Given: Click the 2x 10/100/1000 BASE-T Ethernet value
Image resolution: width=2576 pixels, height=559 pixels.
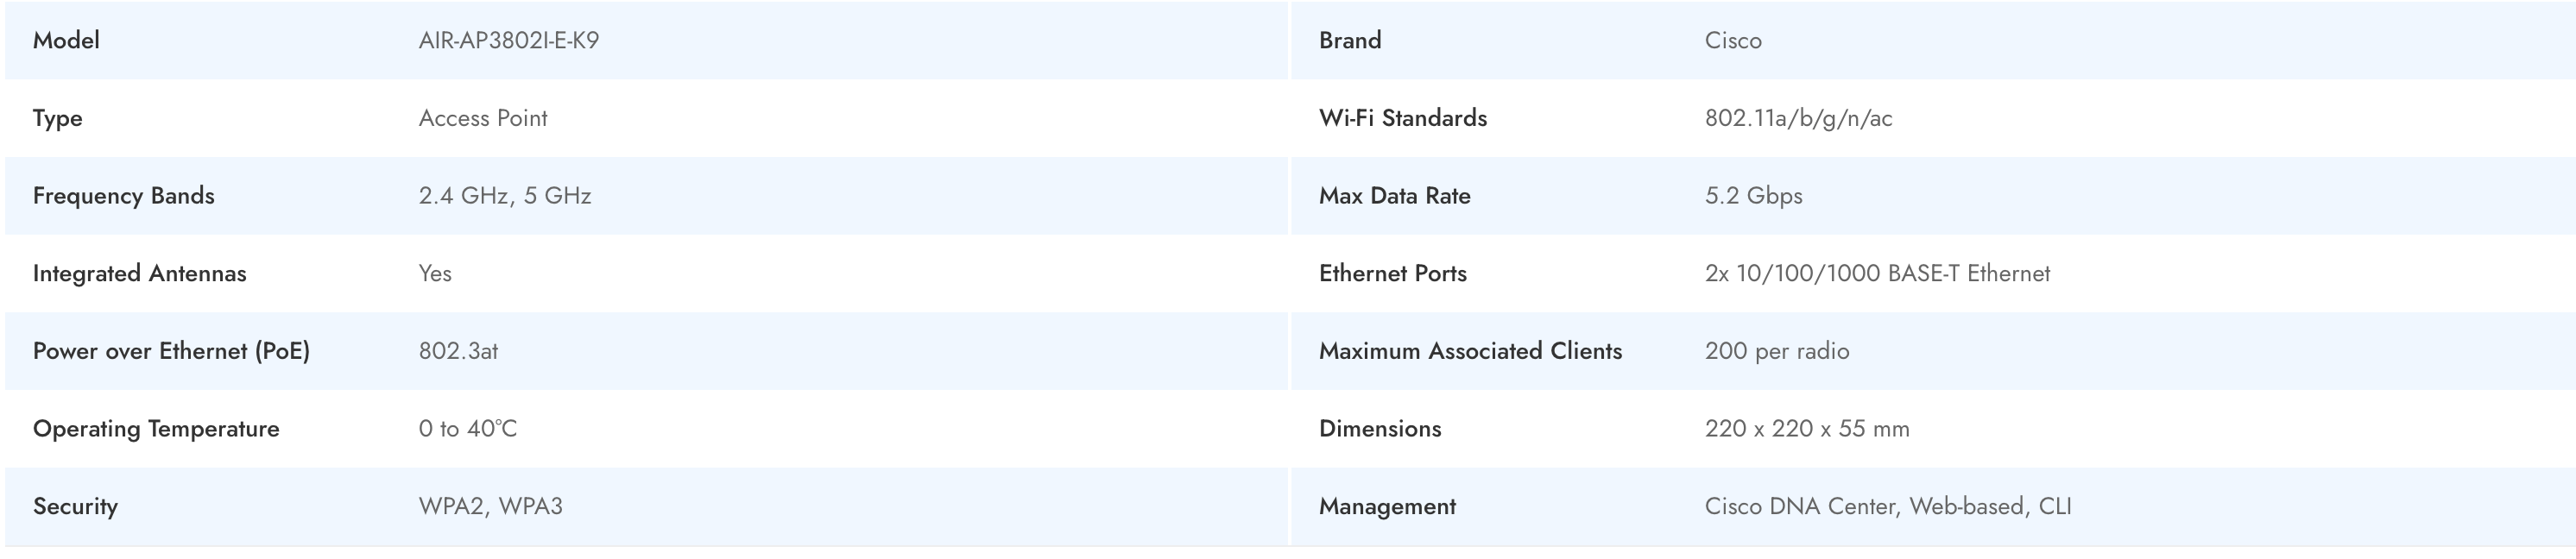Looking at the screenshot, I should [1876, 274].
